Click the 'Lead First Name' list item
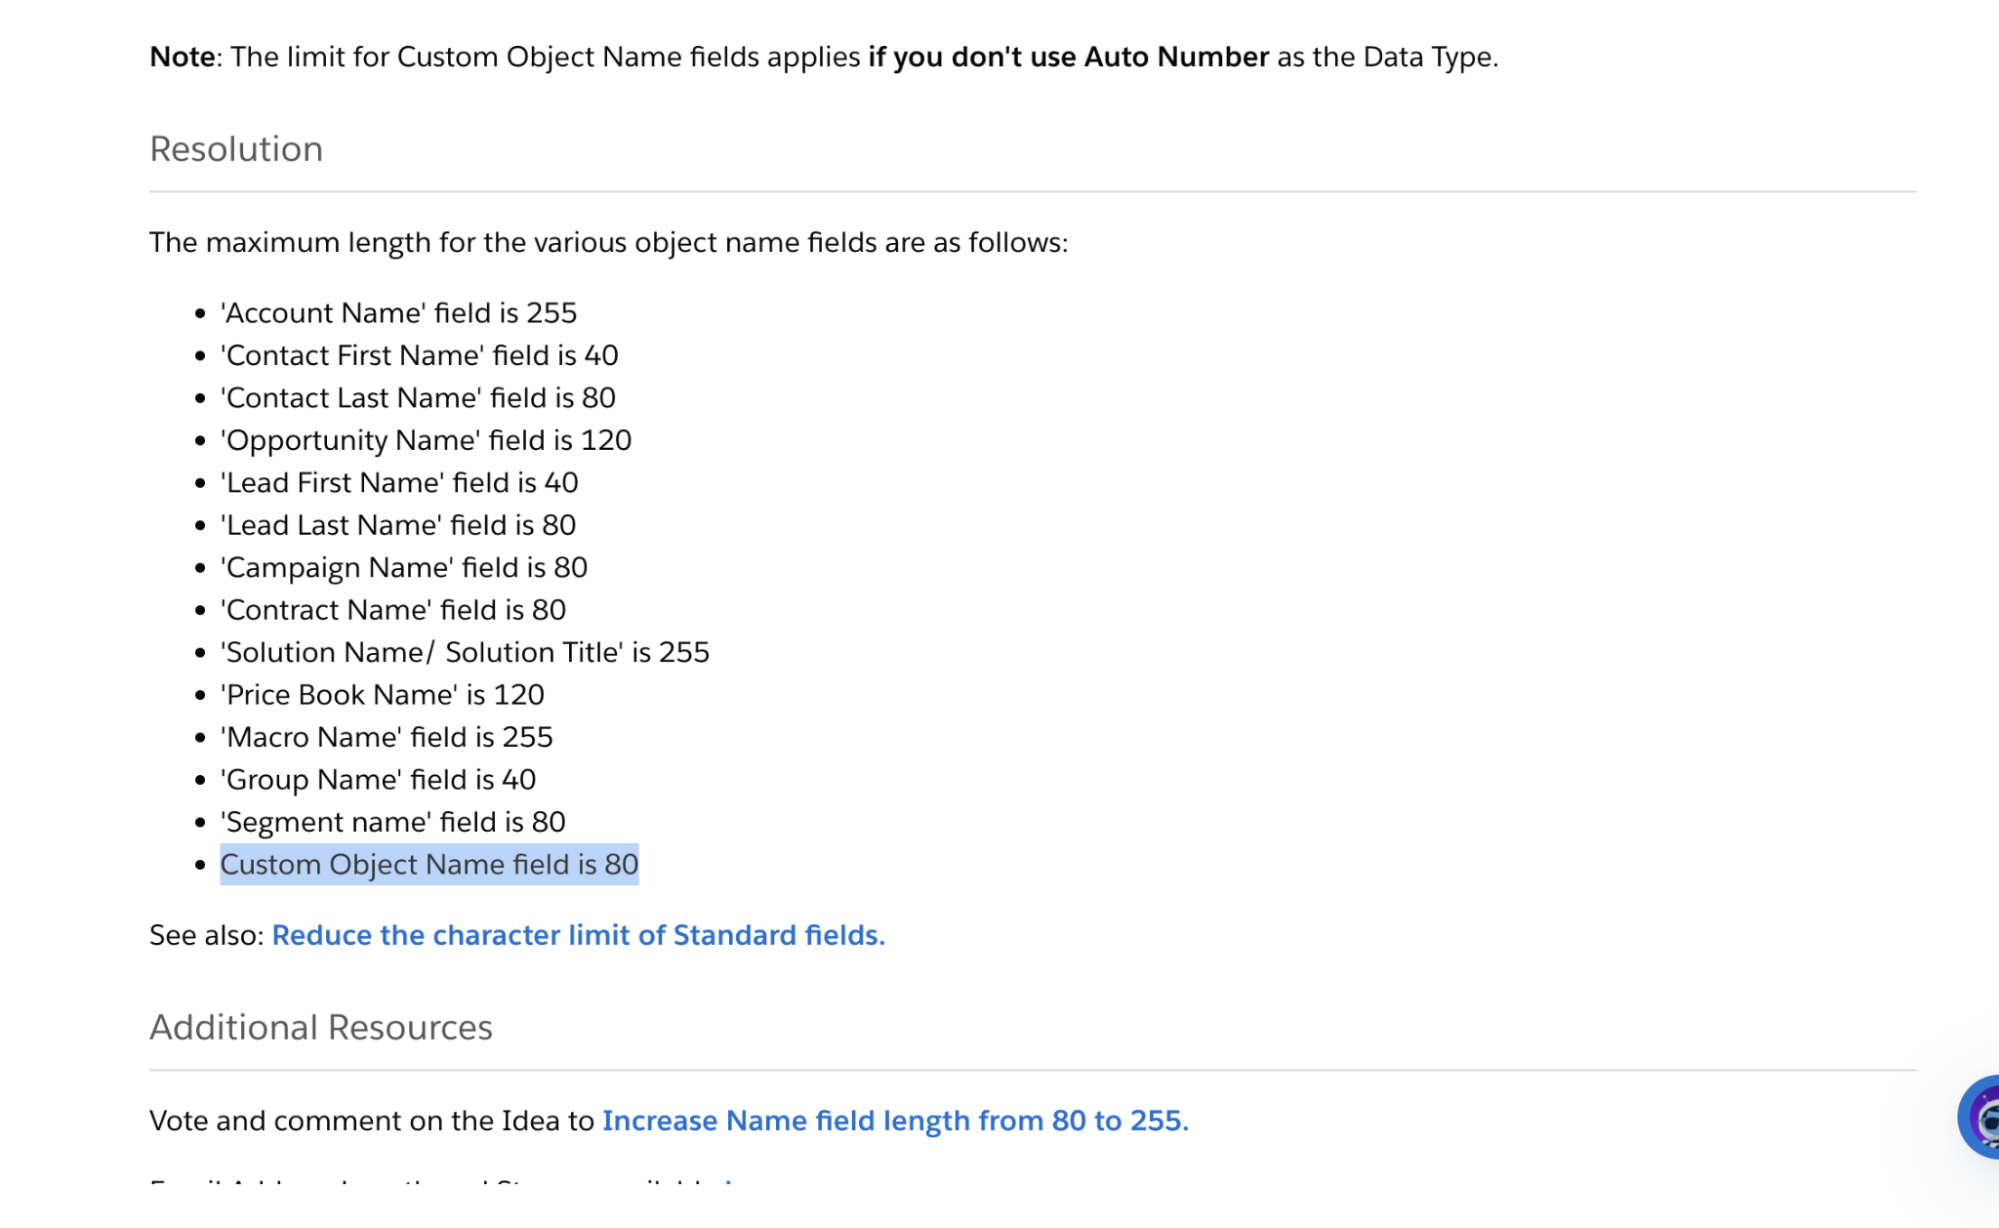1999x1228 pixels. pos(399,483)
